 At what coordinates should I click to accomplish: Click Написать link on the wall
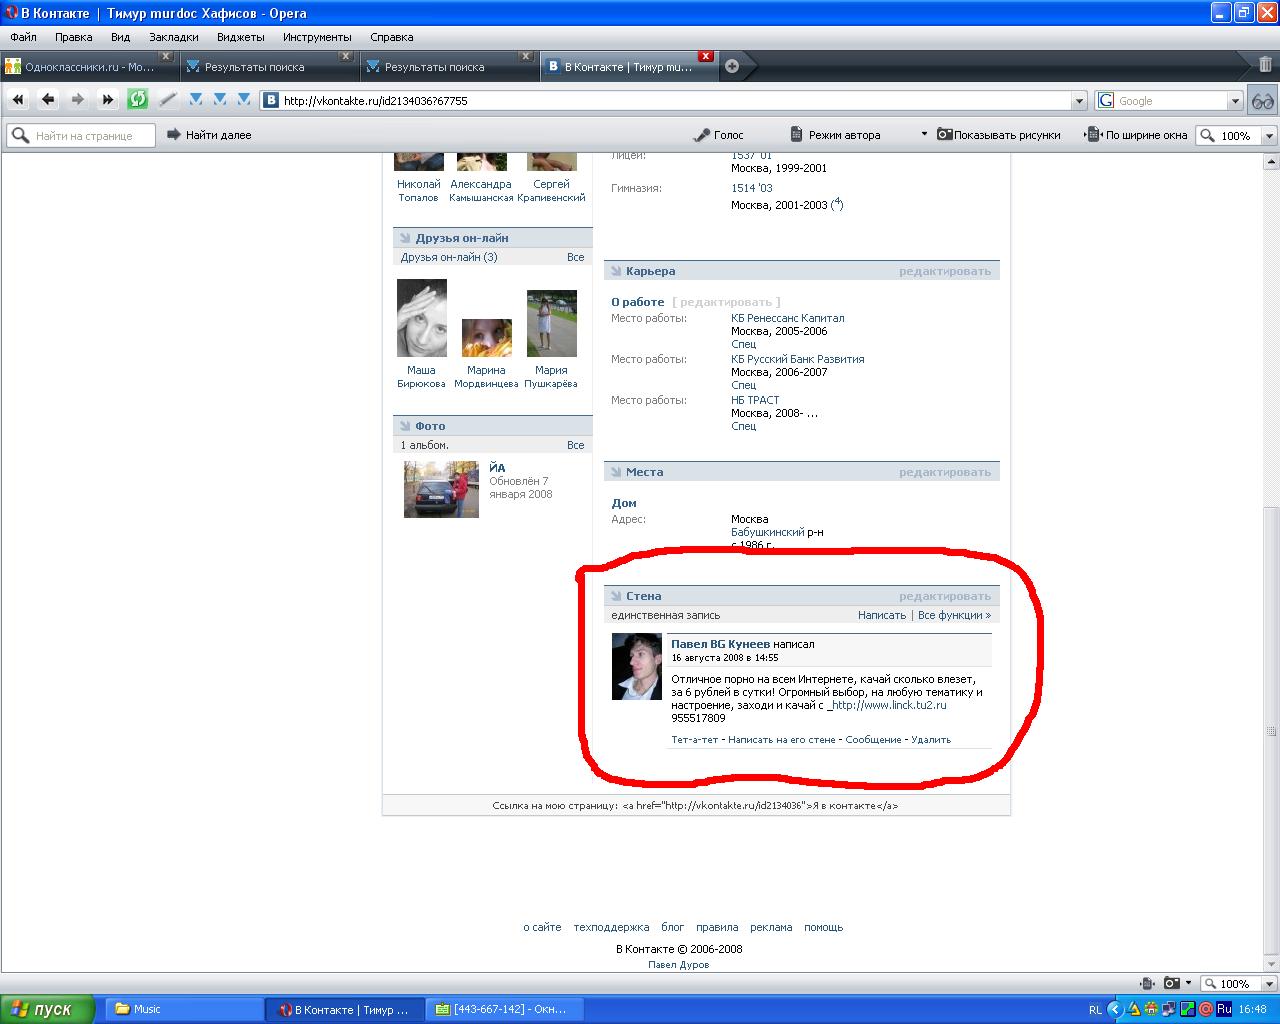tap(881, 615)
